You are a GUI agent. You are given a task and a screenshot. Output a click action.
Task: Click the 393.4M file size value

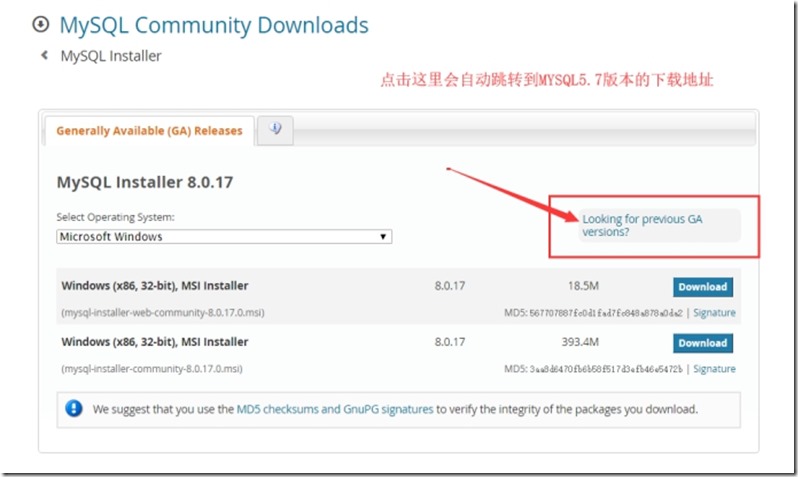(x=580, y=342)
